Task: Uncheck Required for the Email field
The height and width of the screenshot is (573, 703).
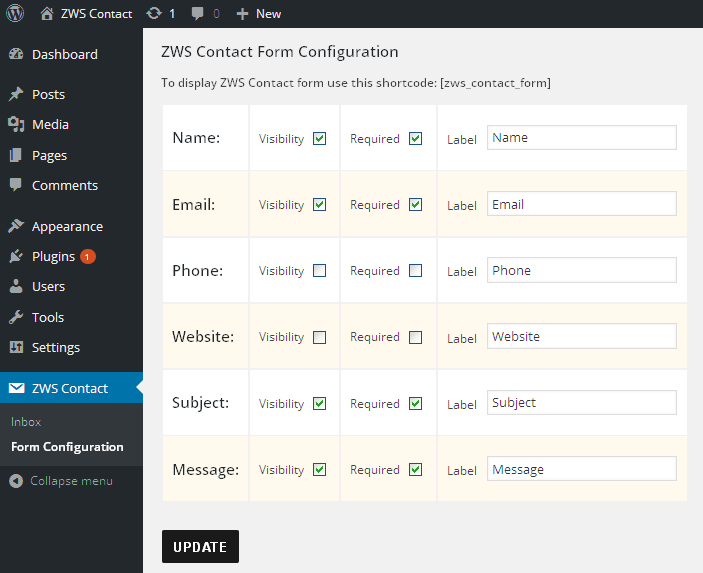Action: pos(416,205)
